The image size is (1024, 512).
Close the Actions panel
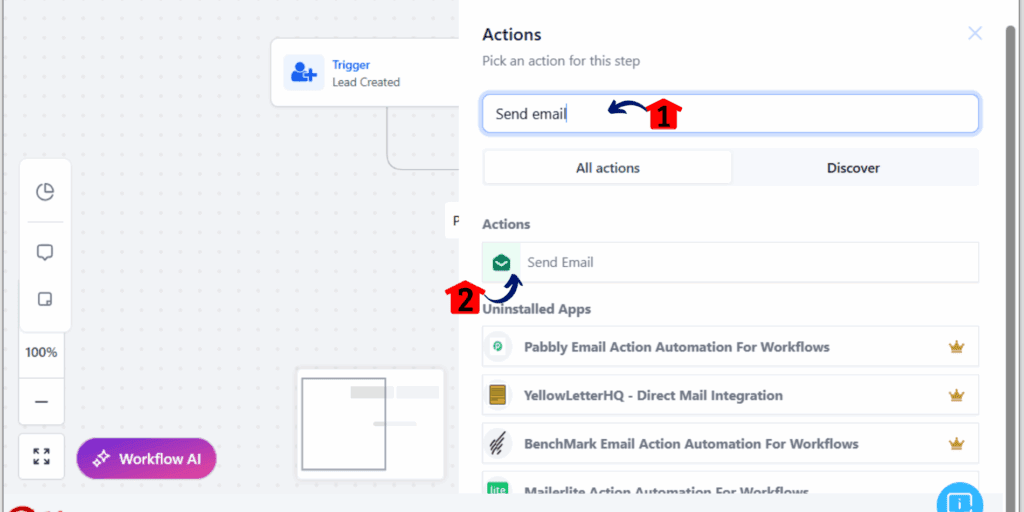pos(974,33)
